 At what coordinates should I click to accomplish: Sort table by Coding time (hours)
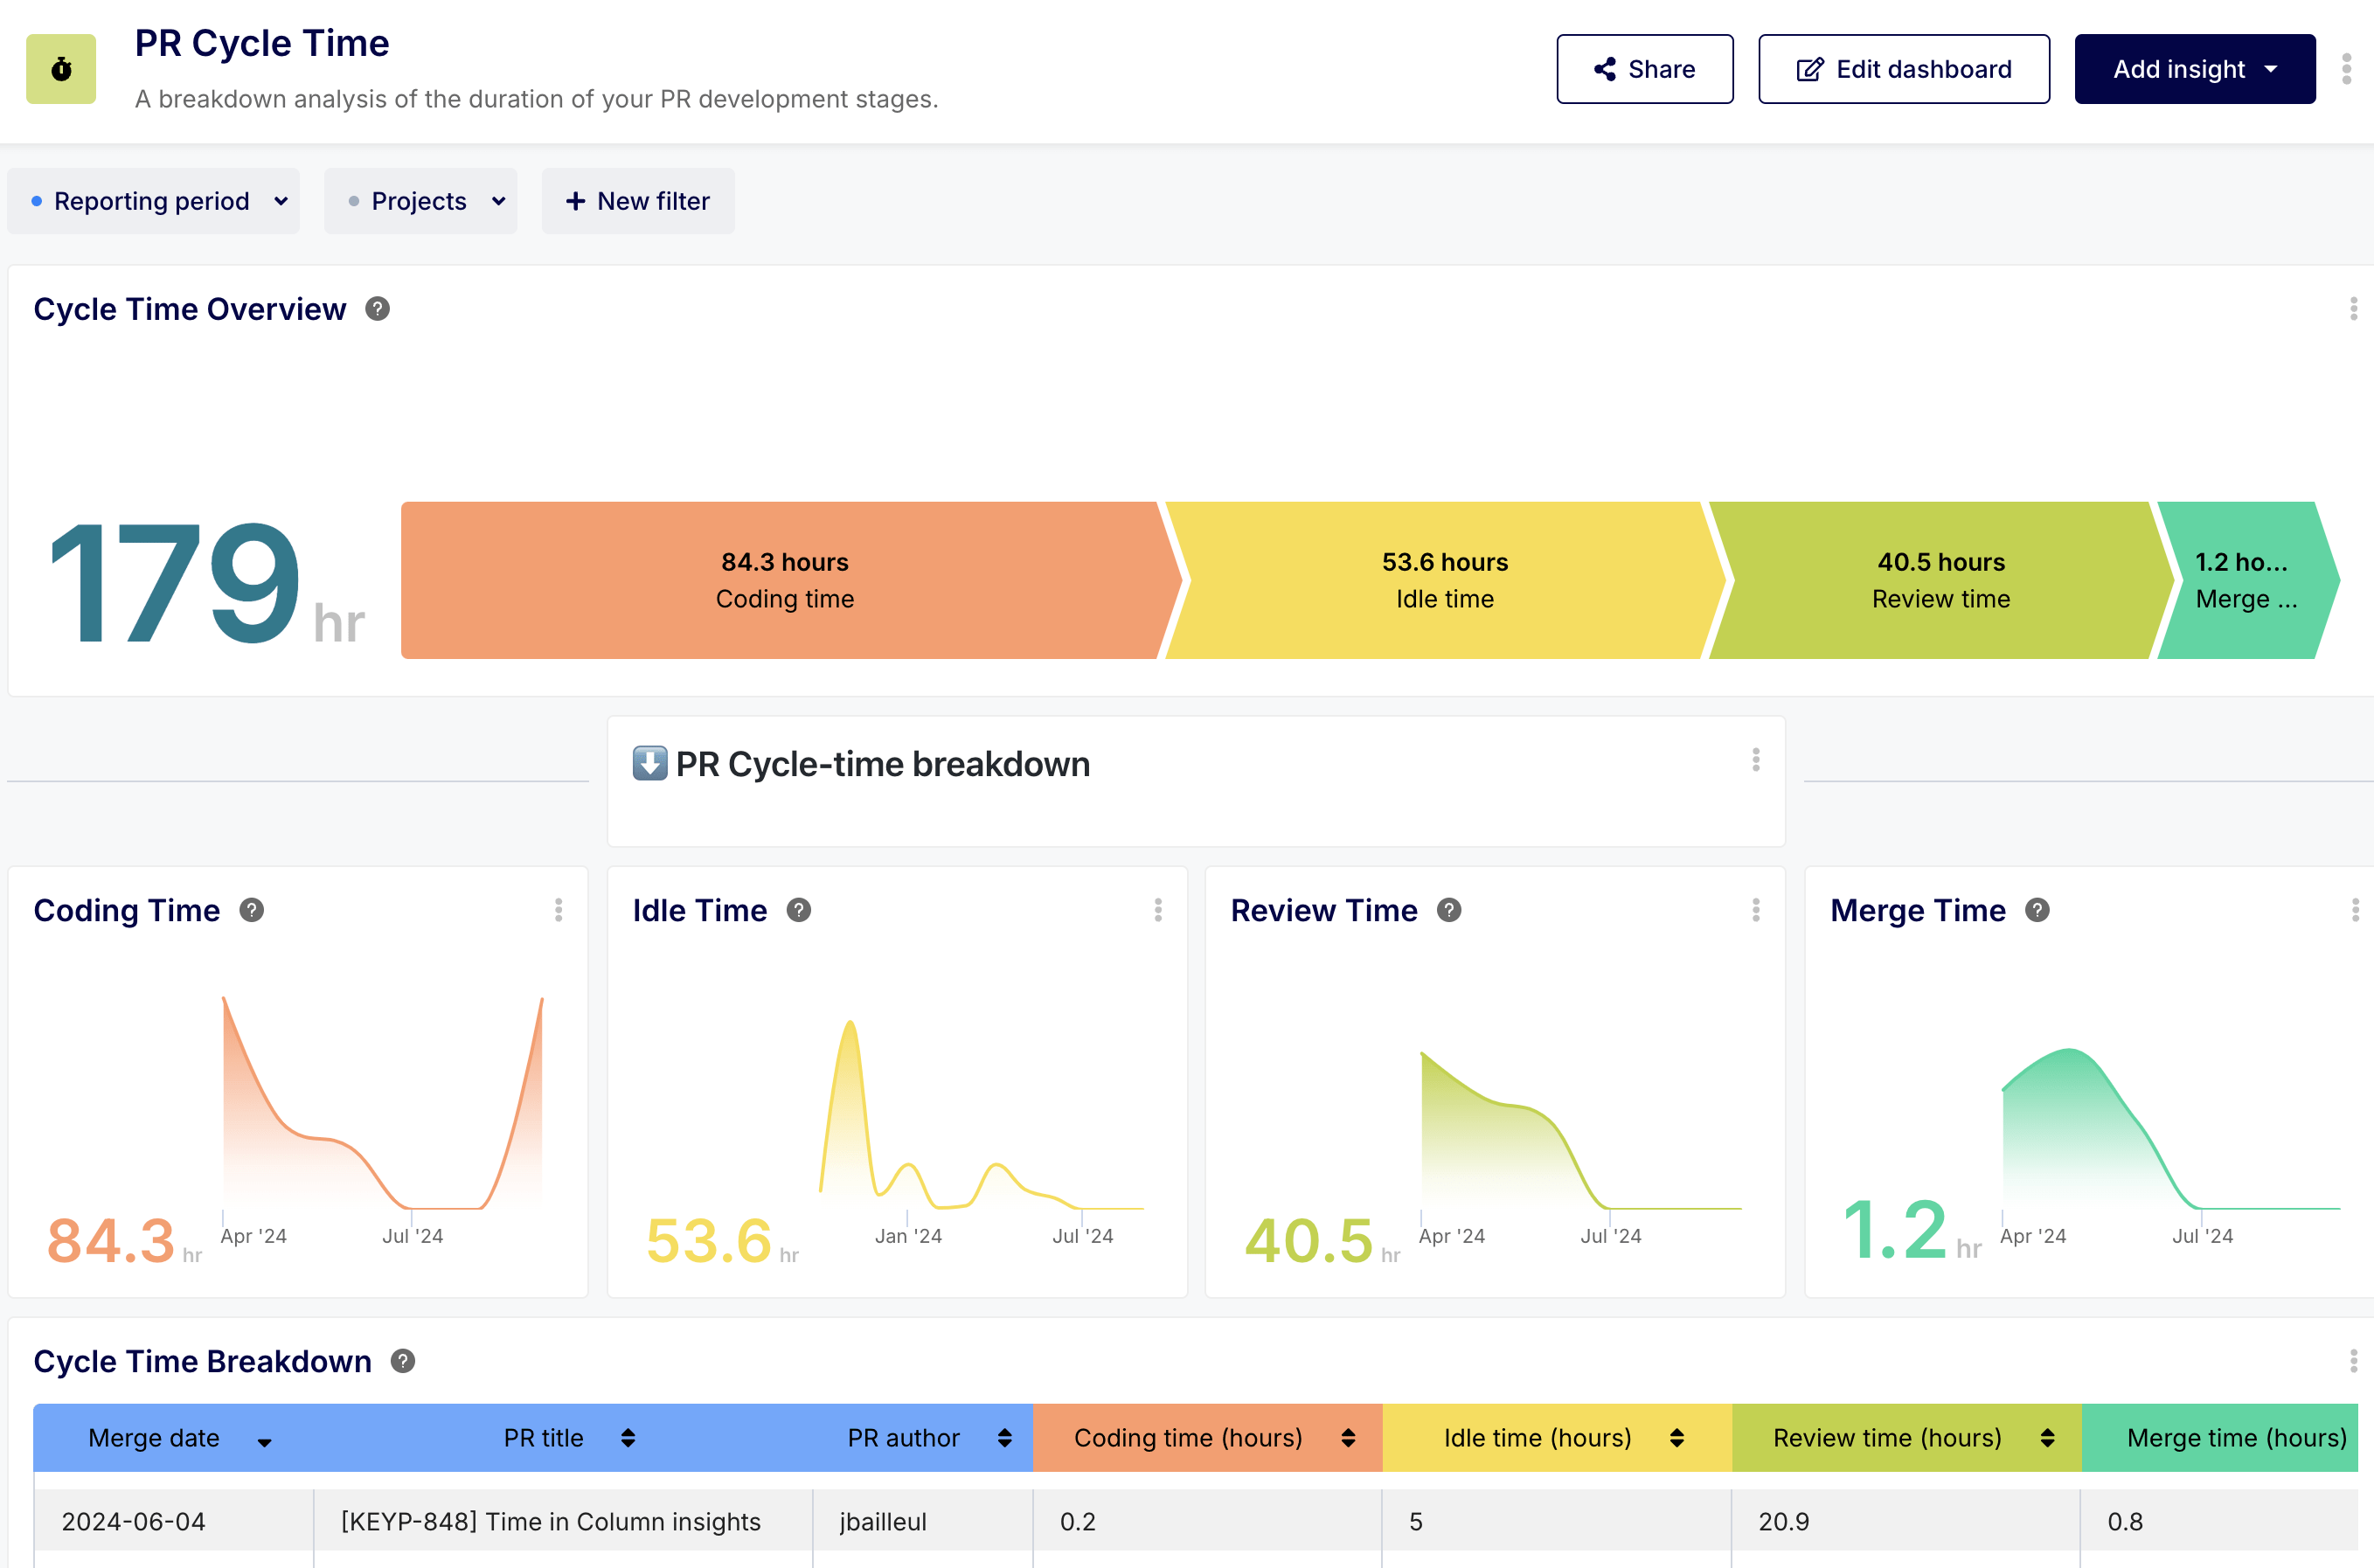(x=1348, y=1438)
